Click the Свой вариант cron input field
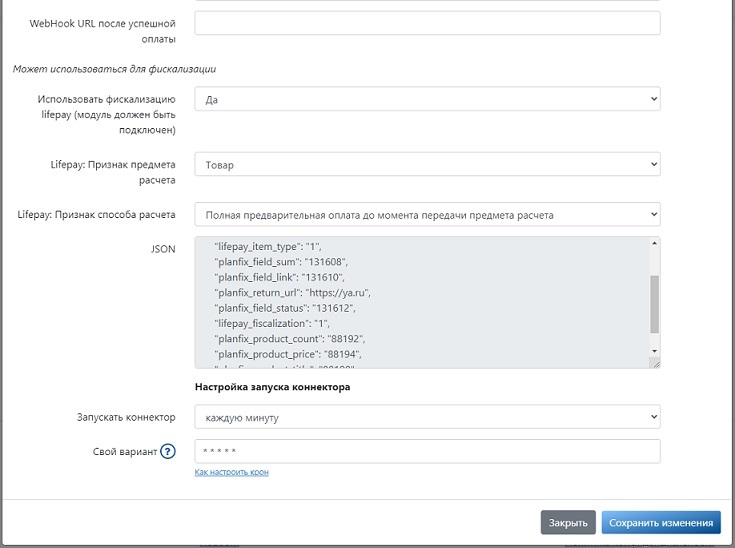The image size is (735, 548). coord(428,451)
